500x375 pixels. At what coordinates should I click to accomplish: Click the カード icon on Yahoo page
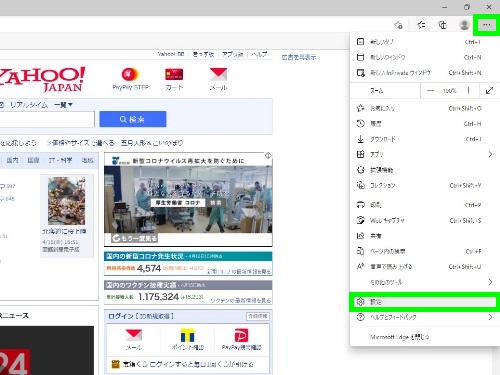point(174,74)
